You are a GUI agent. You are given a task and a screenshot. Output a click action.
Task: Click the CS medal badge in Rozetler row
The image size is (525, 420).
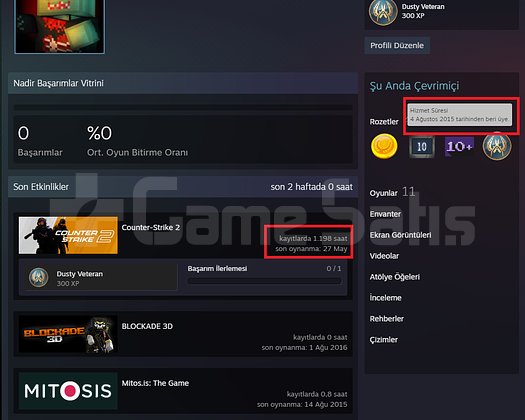click(497, 146)
